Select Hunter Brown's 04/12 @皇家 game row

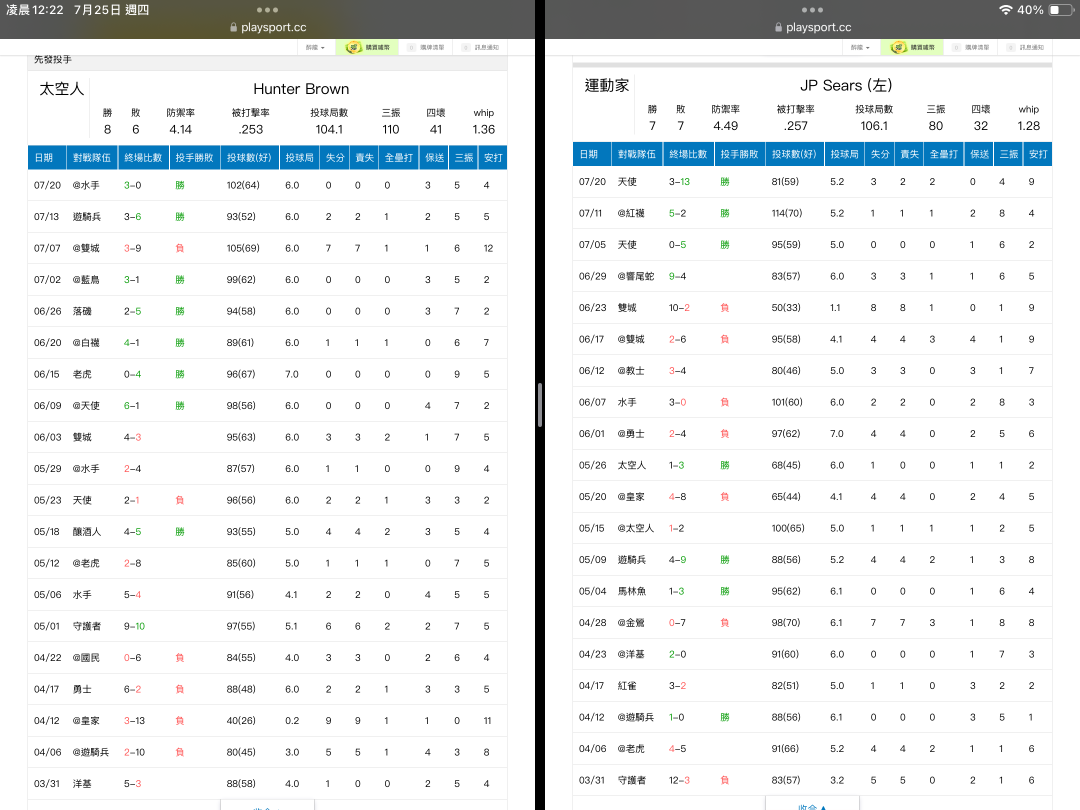267,720
